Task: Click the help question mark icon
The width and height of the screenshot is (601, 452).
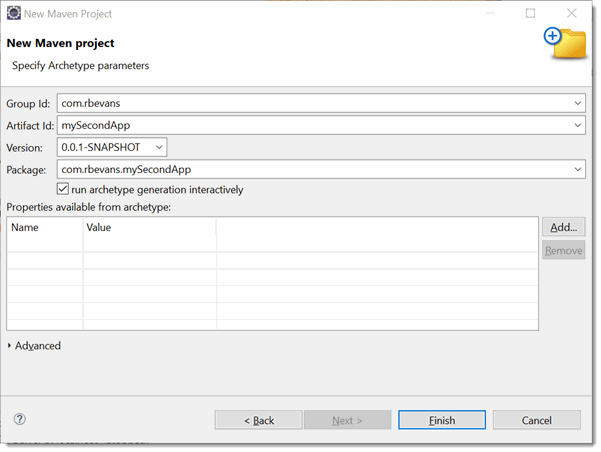Action: (x=20, y=419)
